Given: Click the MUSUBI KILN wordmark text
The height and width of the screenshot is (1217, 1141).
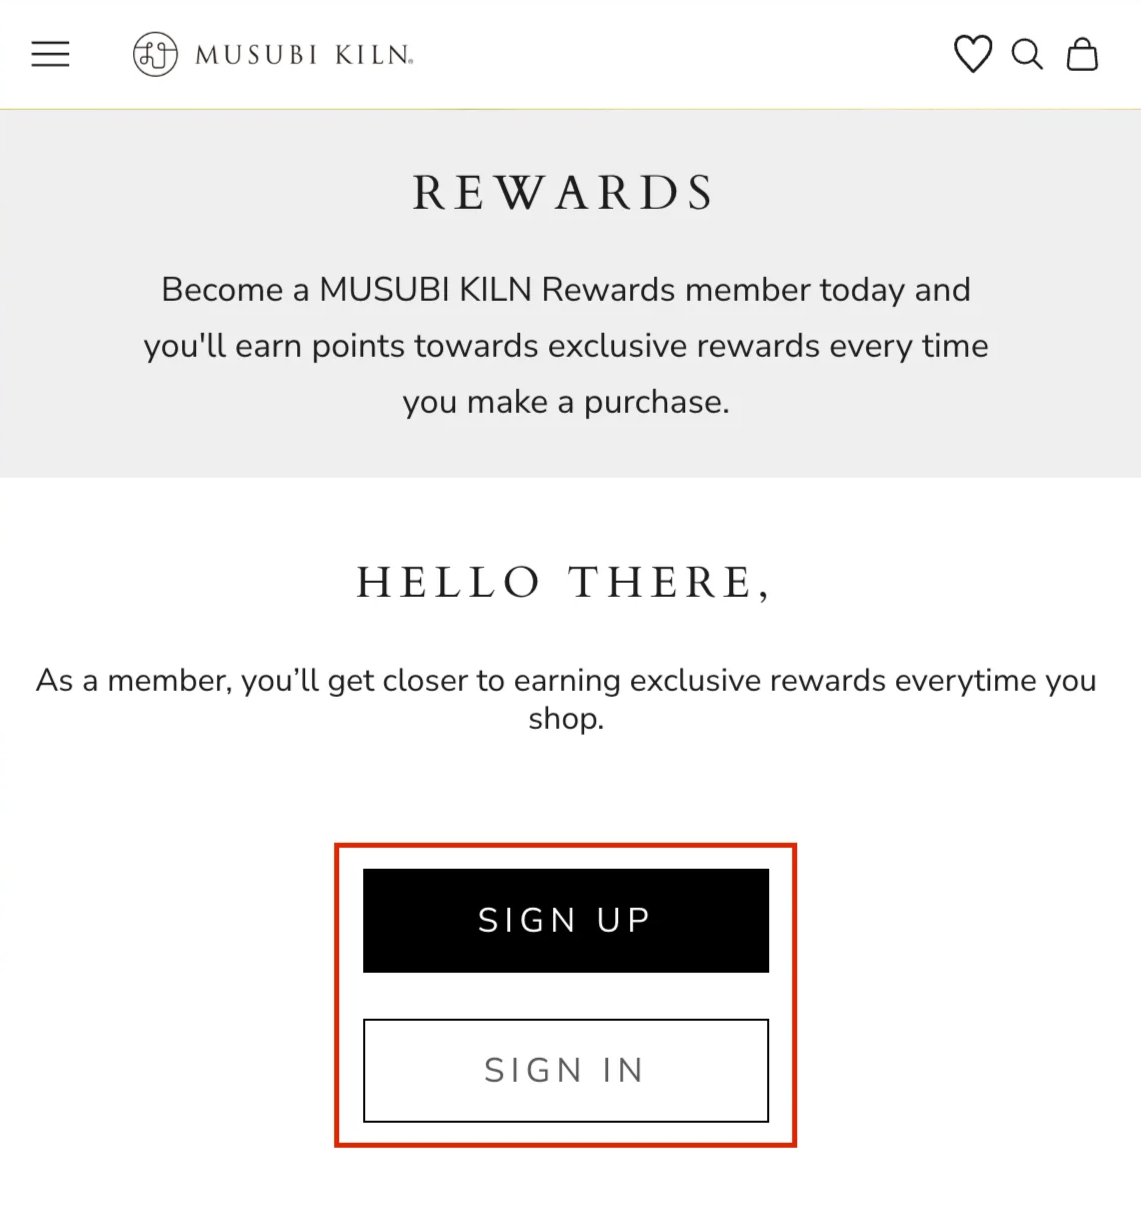Looking at the screenshot, I should [304, 55].
